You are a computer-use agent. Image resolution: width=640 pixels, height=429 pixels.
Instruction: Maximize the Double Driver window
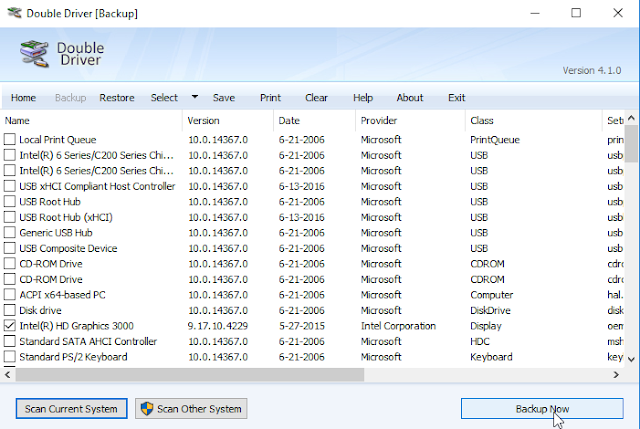(x=576, y=13)
